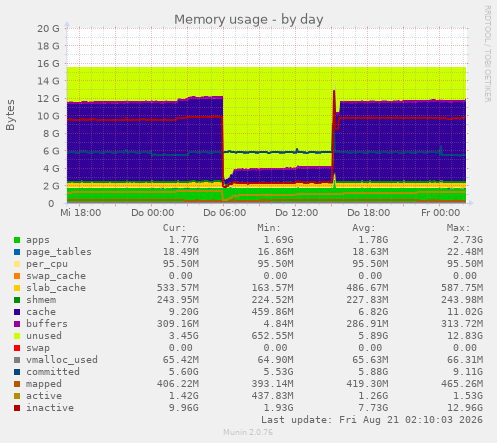This screenshot has width=497, height=443.
Task: Click the 'apps' legend label
Action: (38, 240)
